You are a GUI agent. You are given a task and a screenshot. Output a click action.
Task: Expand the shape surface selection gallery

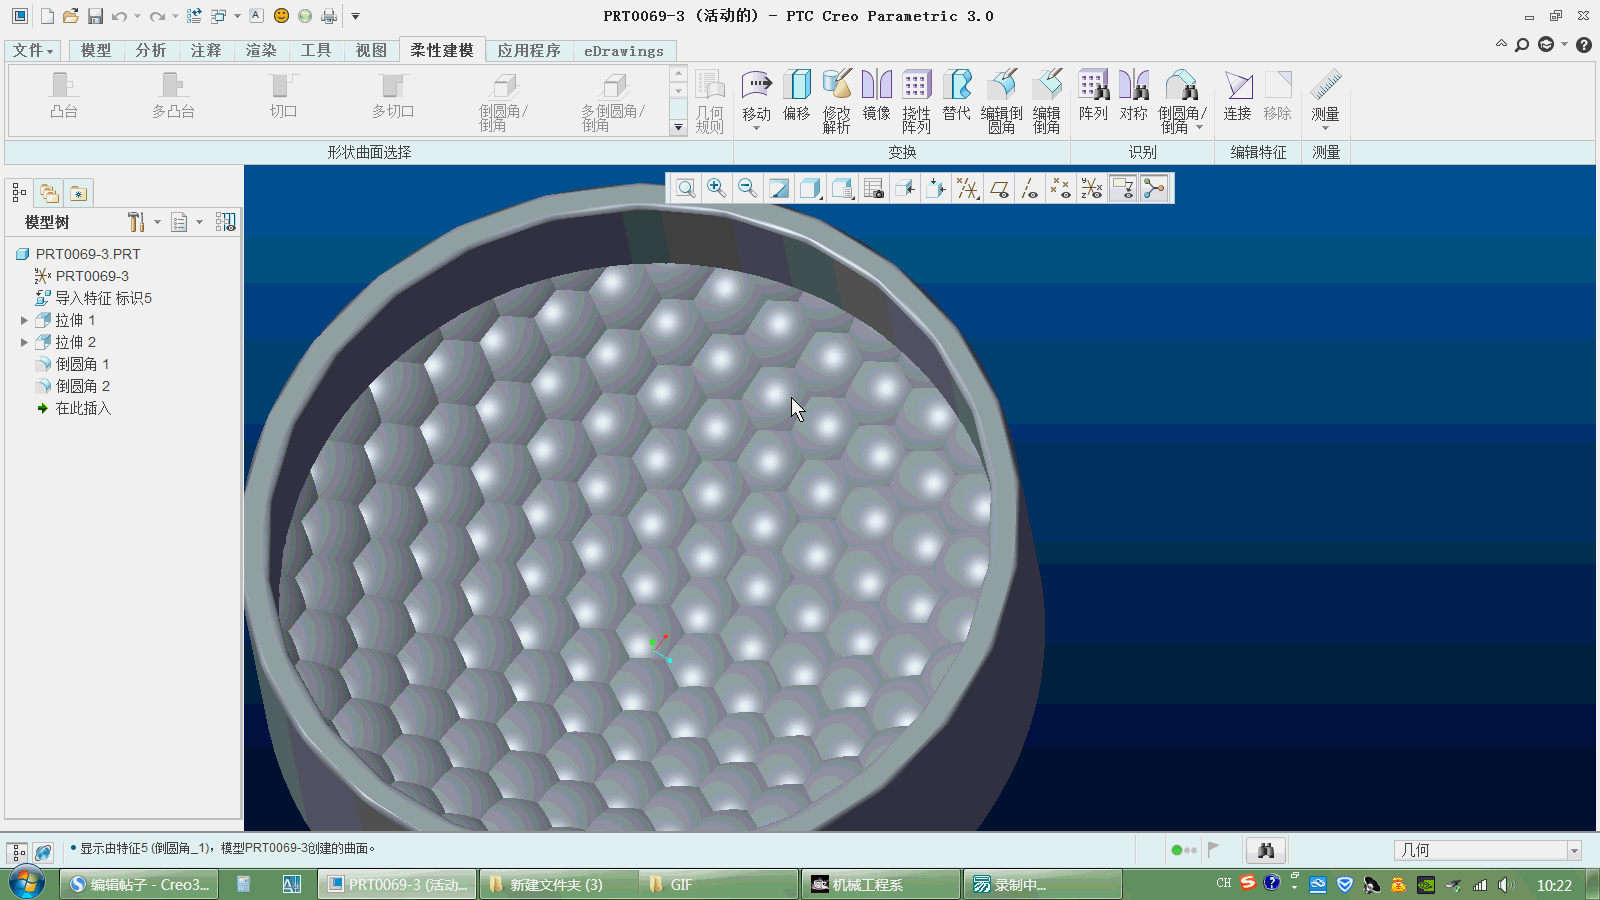pyautogui.click(x=678, y=127)
